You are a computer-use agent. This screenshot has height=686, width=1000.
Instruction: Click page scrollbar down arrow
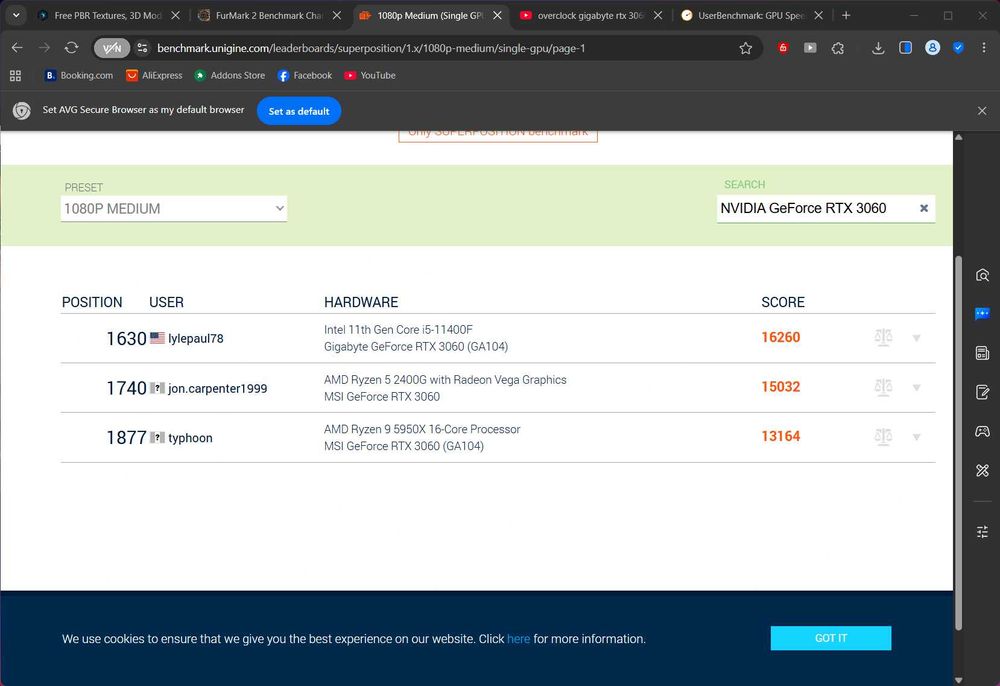coord(958,680)
